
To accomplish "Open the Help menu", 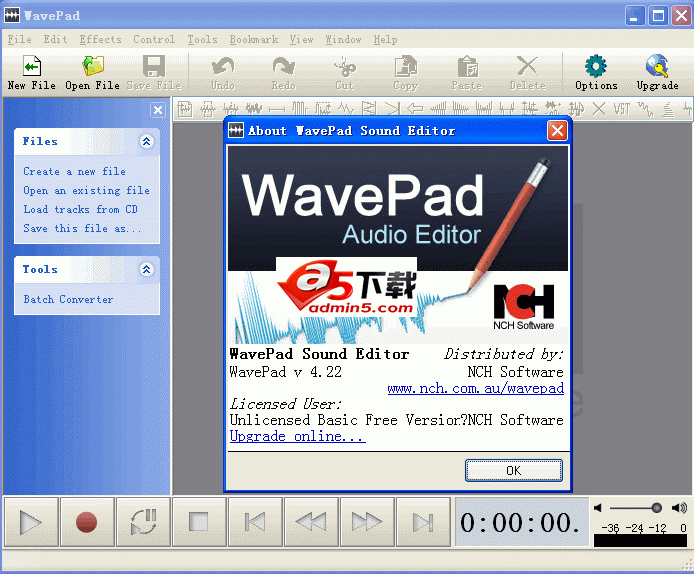I will 385,39.
